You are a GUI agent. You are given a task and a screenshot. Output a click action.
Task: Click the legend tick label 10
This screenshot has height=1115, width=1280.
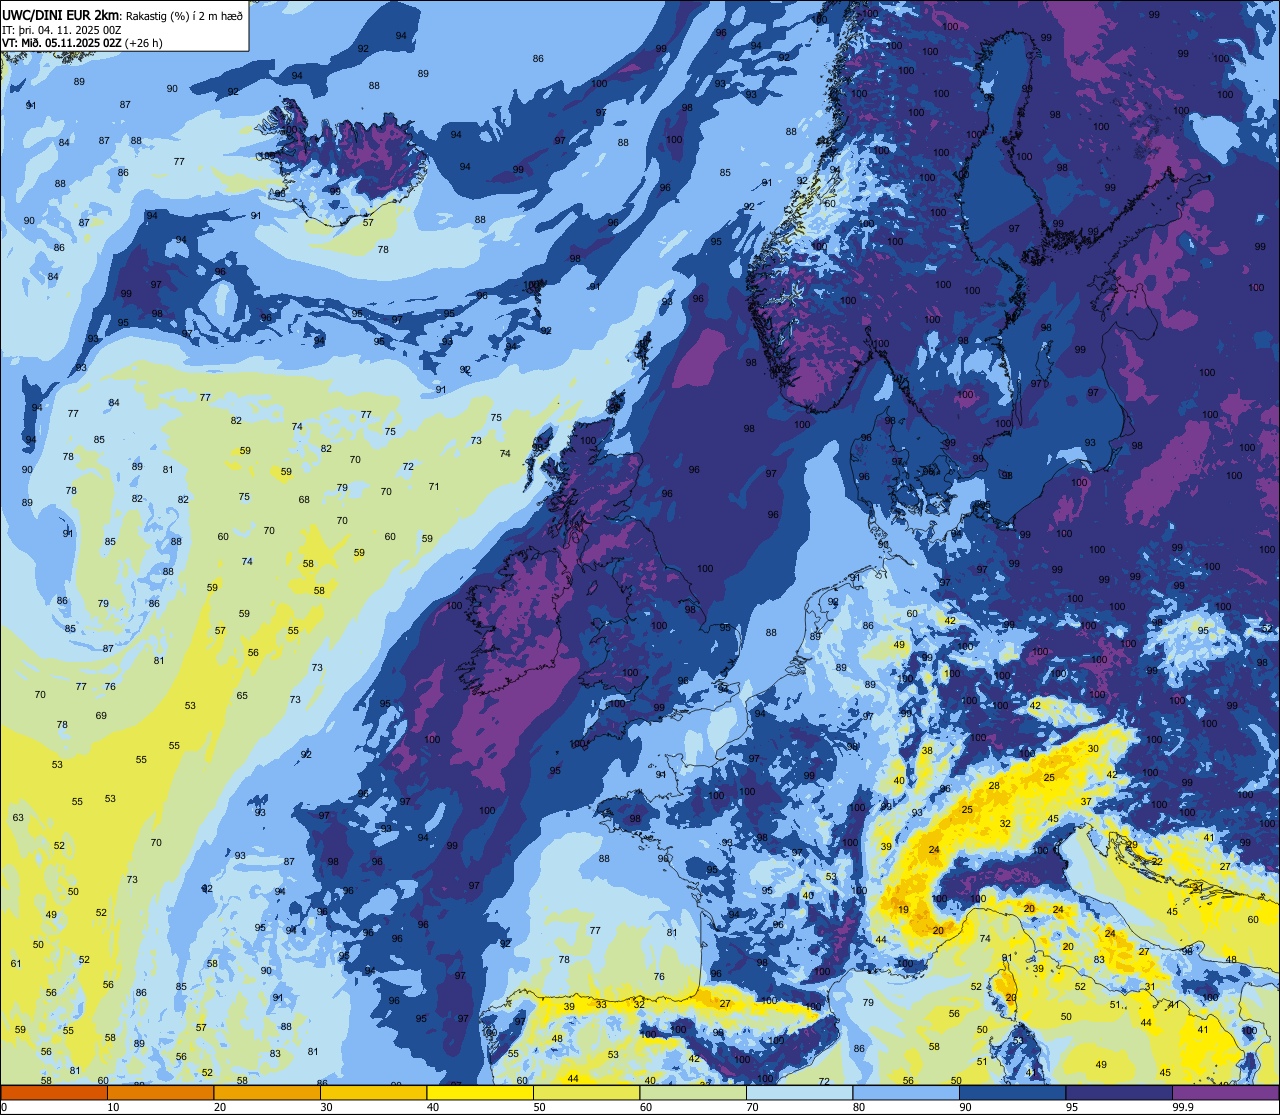[x=113, y=1107]
